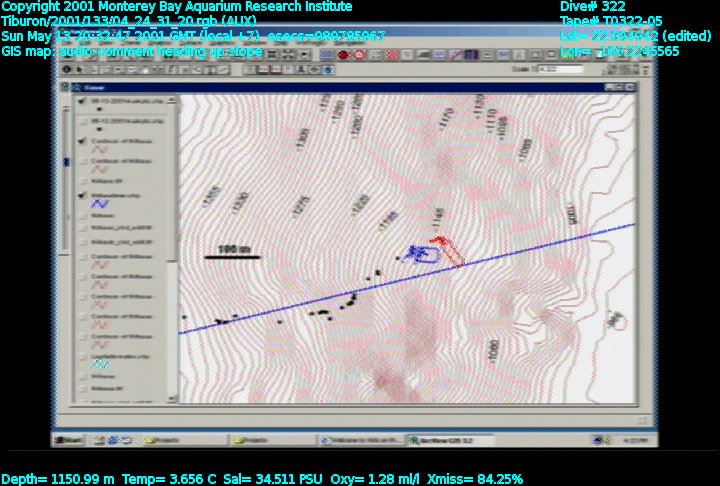Click the red checkered grid toolbar icon
The width and height of the screenshot is (720, 486).
392,55
